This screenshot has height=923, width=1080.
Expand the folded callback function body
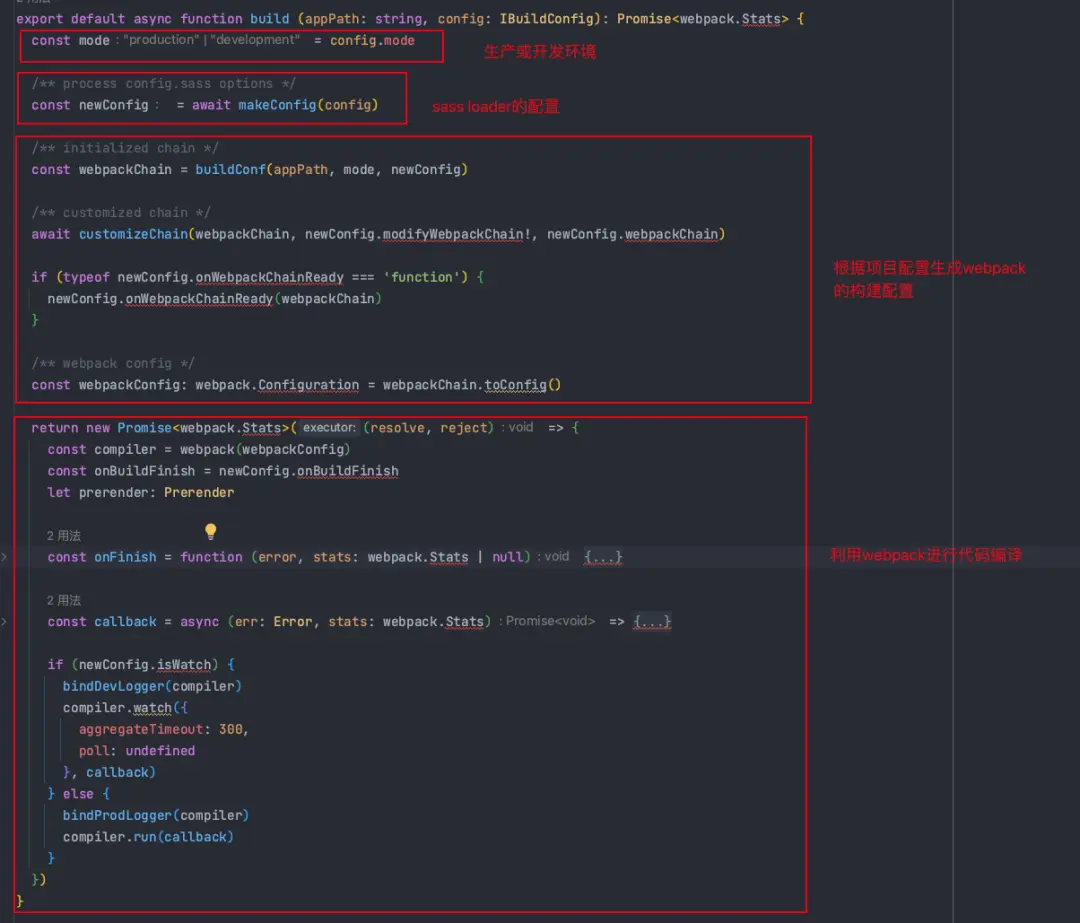(652, 621)
